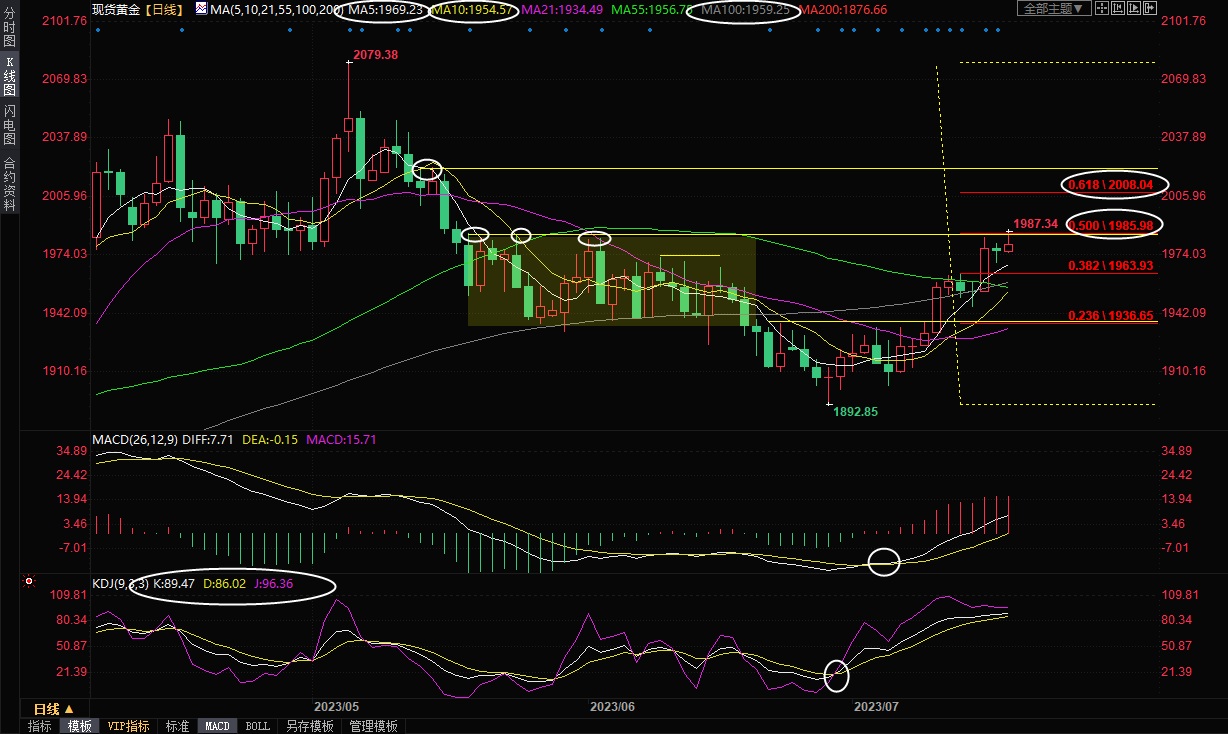Click the 0.618 Fibonacci level label
The image size is (1228, 734).
(1111, 185)
